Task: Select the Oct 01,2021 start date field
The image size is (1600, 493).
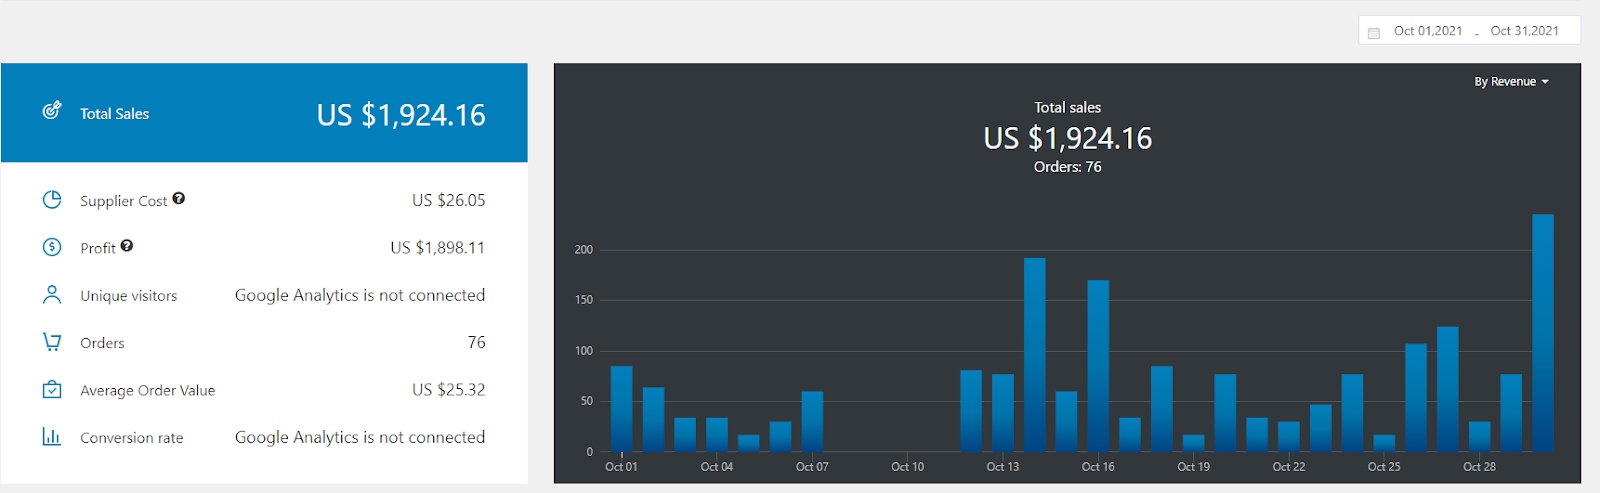Action: tap(1428, 31)
